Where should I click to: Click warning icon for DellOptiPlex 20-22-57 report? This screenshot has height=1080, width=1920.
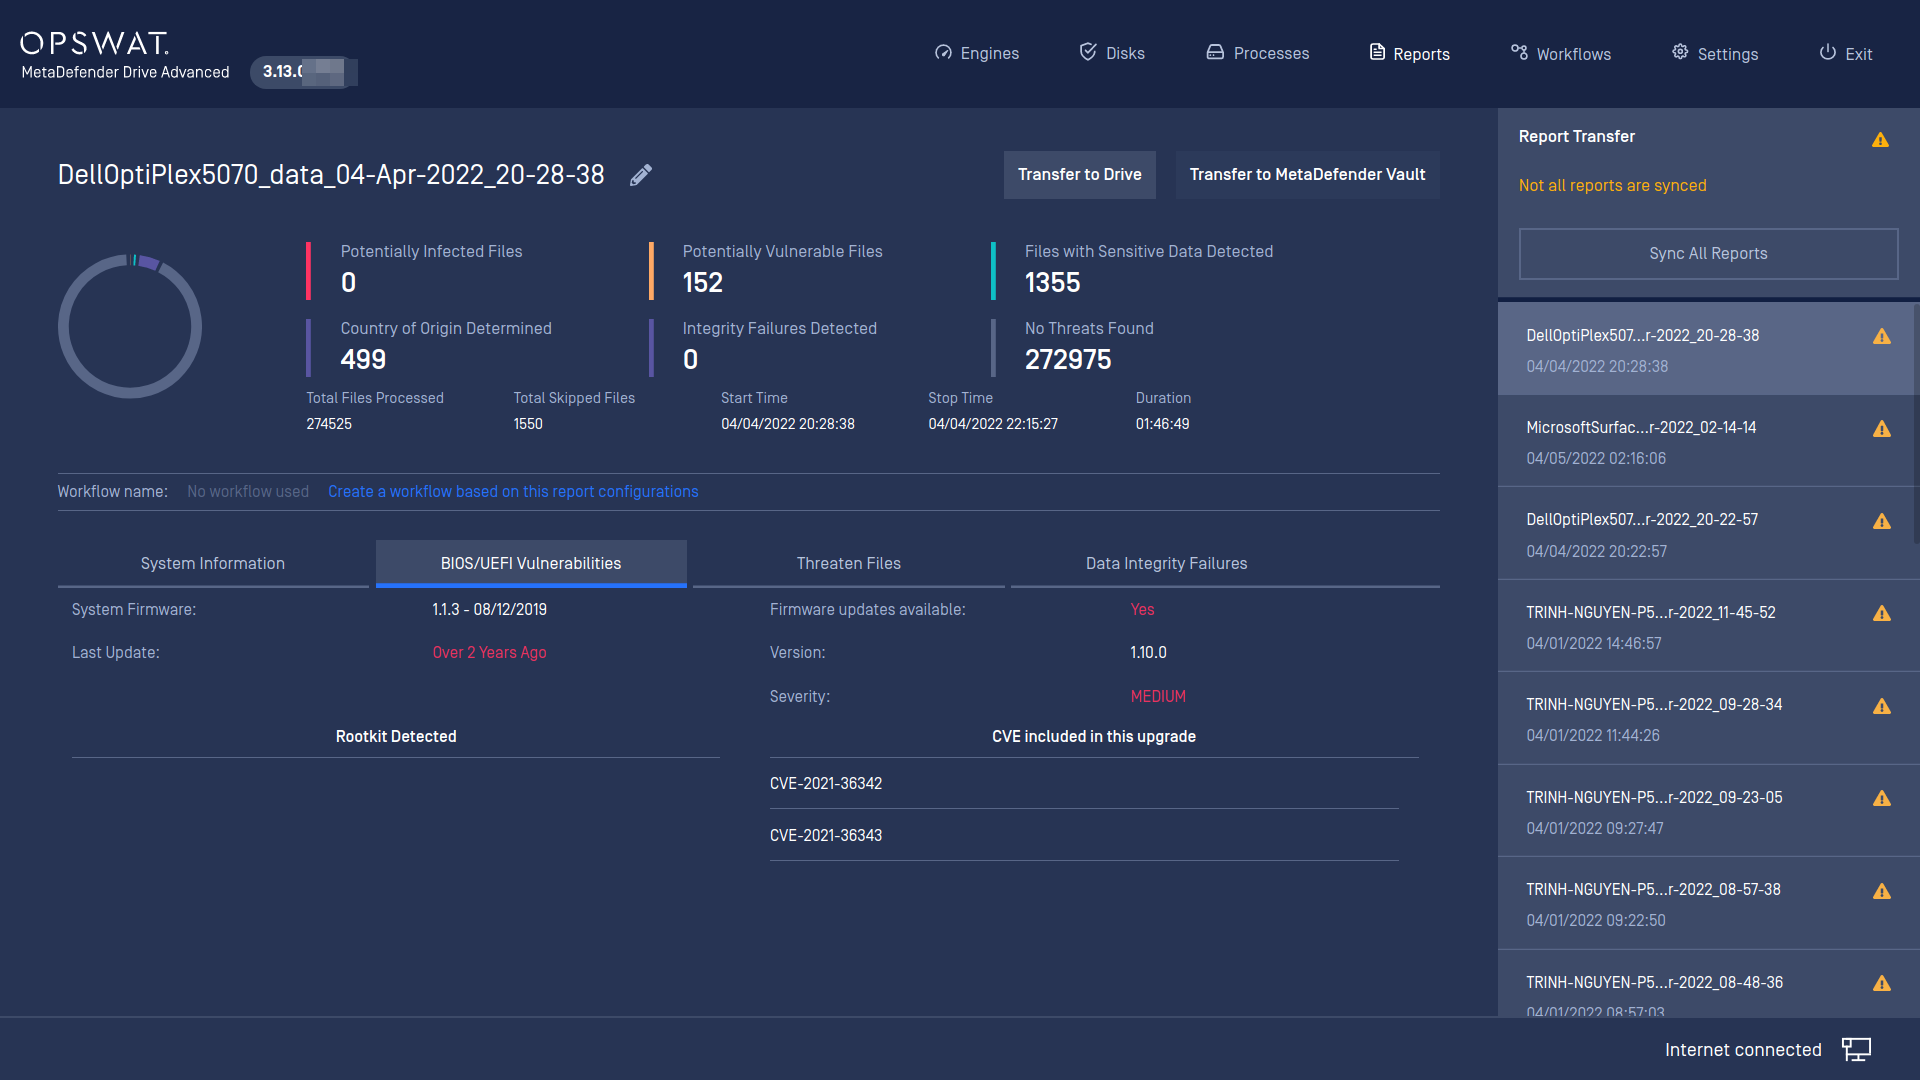(1882, 522)
